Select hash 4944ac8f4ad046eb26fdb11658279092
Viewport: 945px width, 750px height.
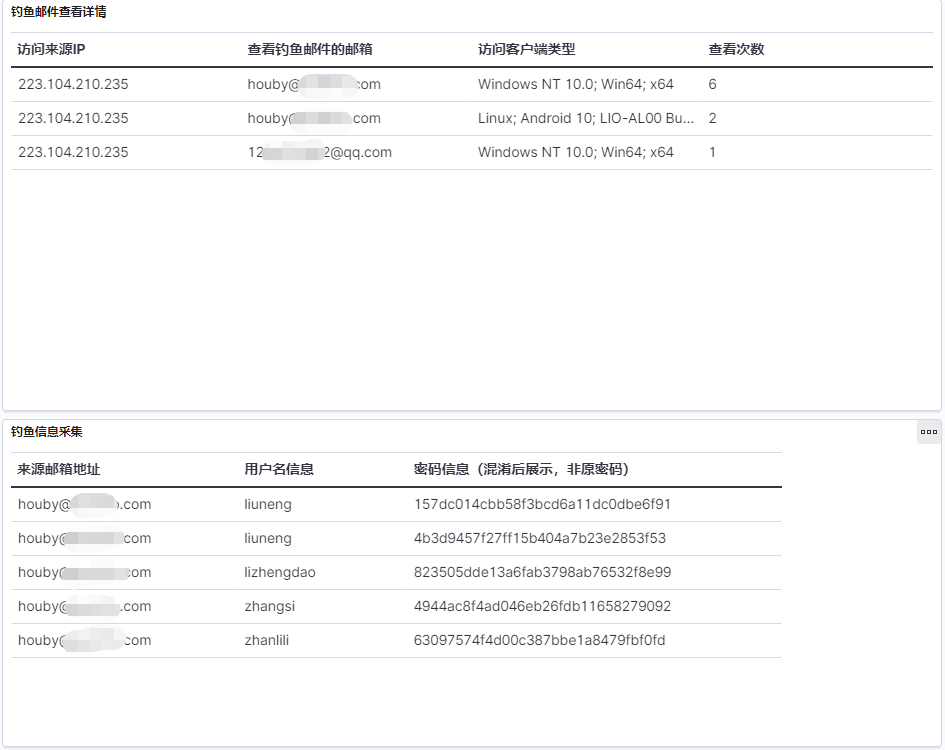click(x=542, y=607)
